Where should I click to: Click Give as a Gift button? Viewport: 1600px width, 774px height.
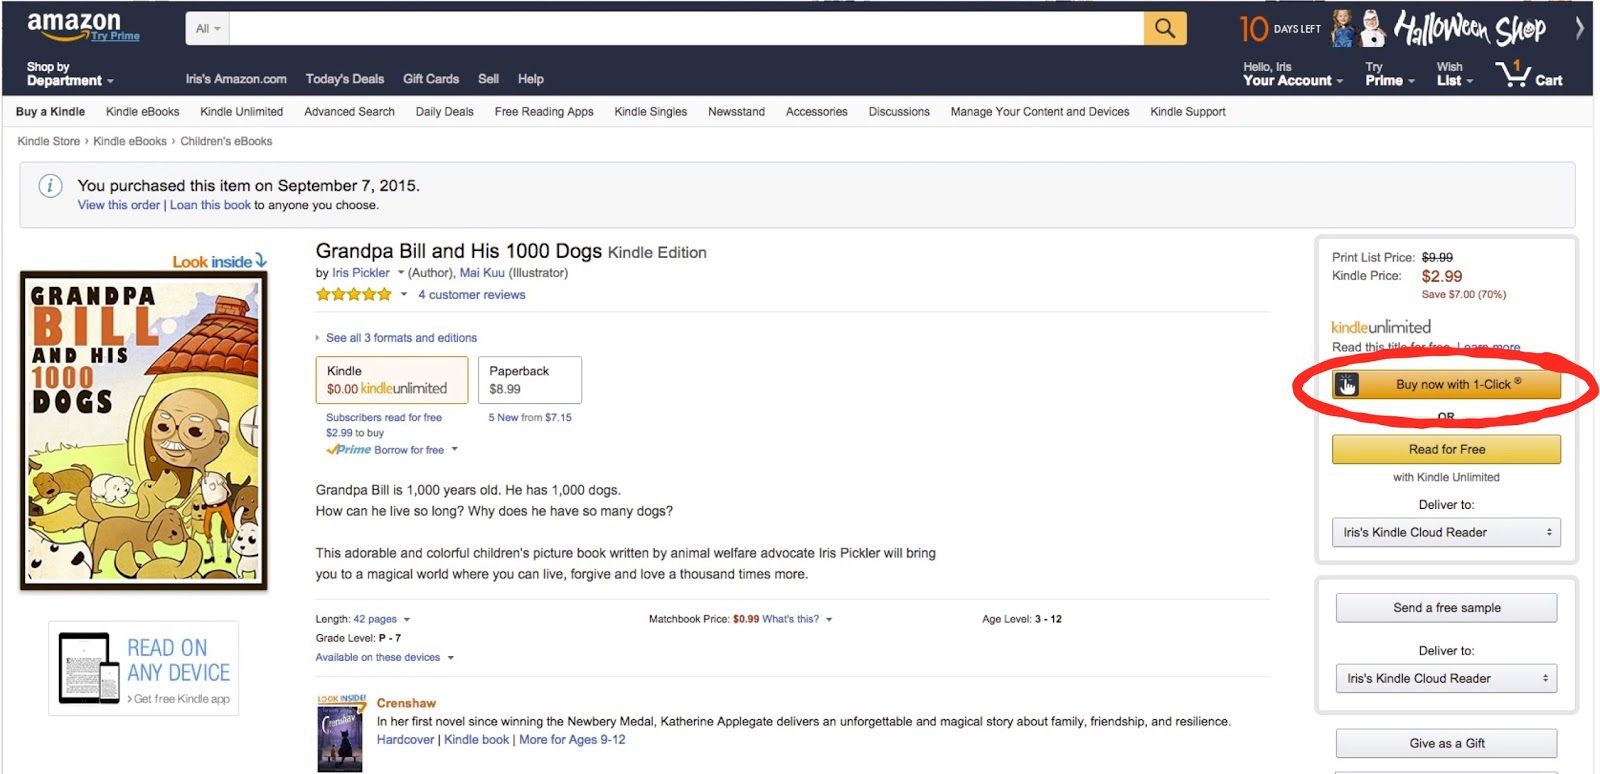pyautogui.click(x=1446, y=743)
